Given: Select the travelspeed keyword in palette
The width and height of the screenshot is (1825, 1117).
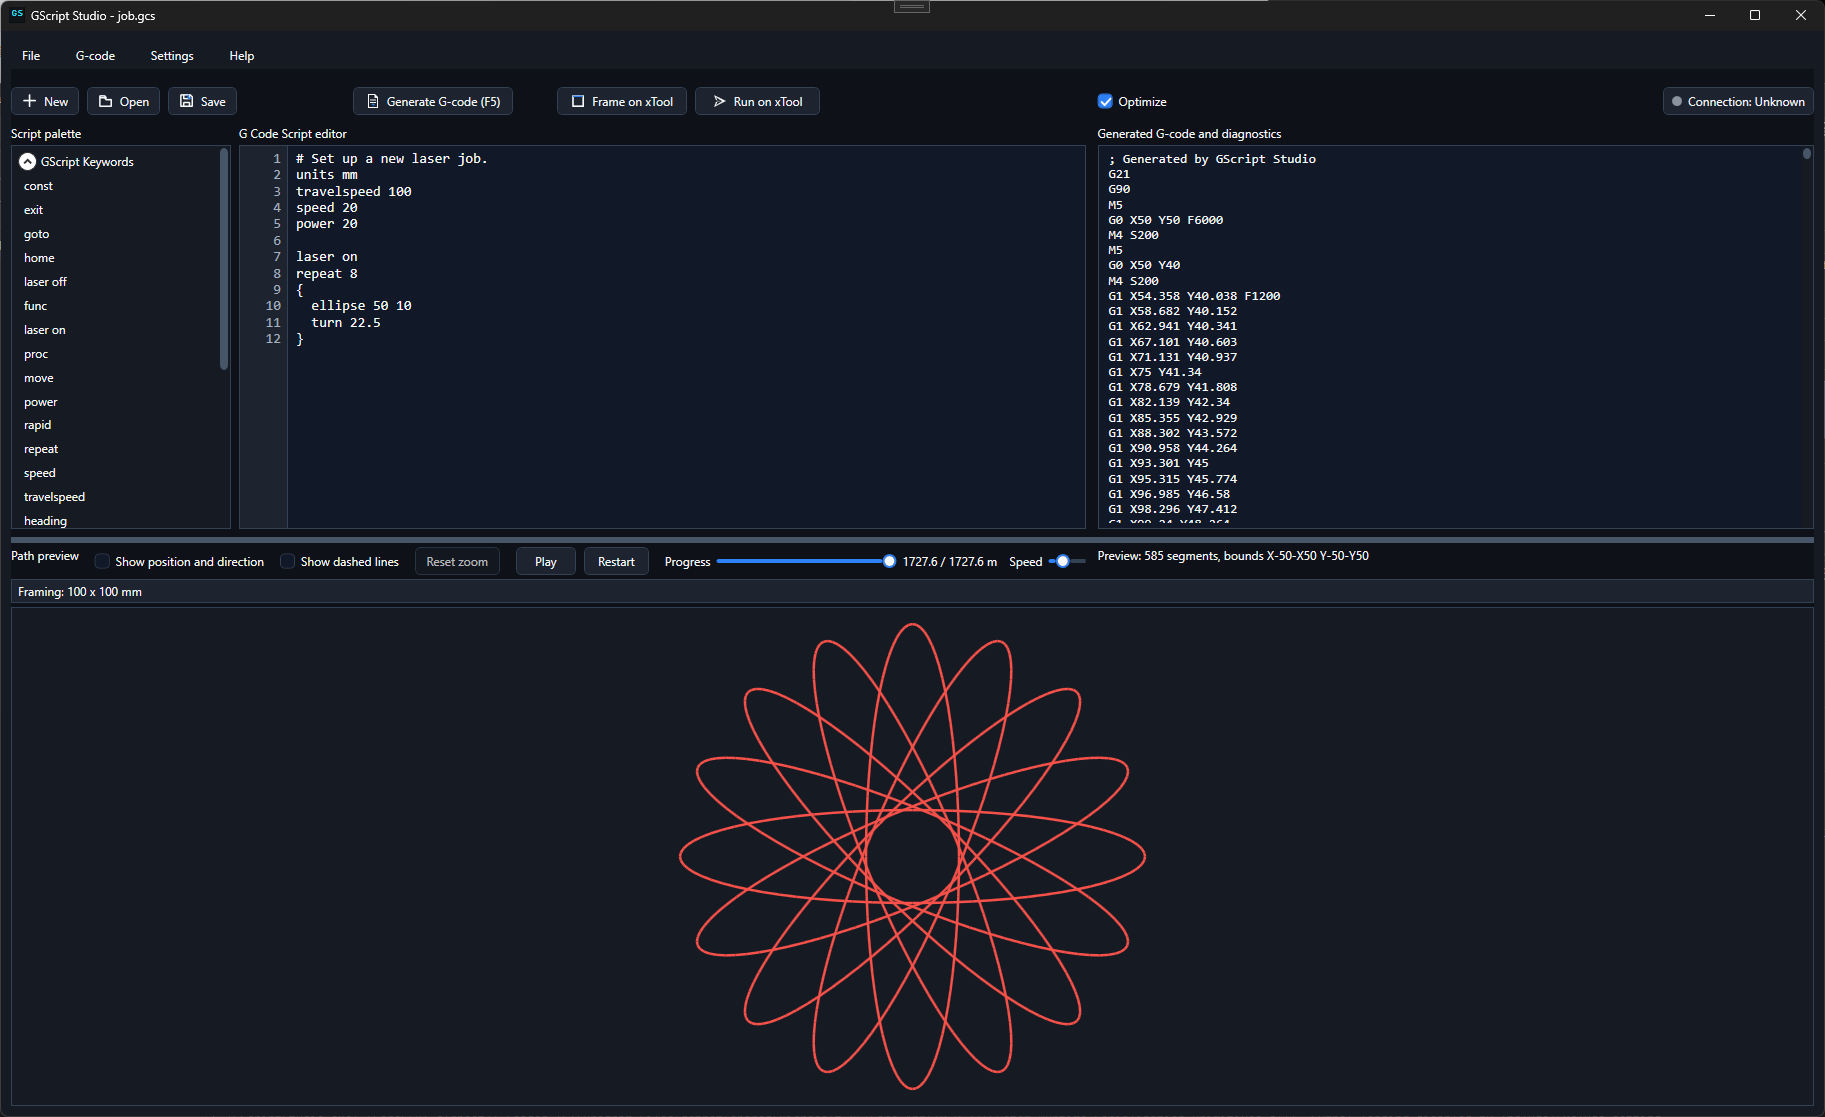Looking at the screenshot, I should pyautogui.click(x=54, y=497).
